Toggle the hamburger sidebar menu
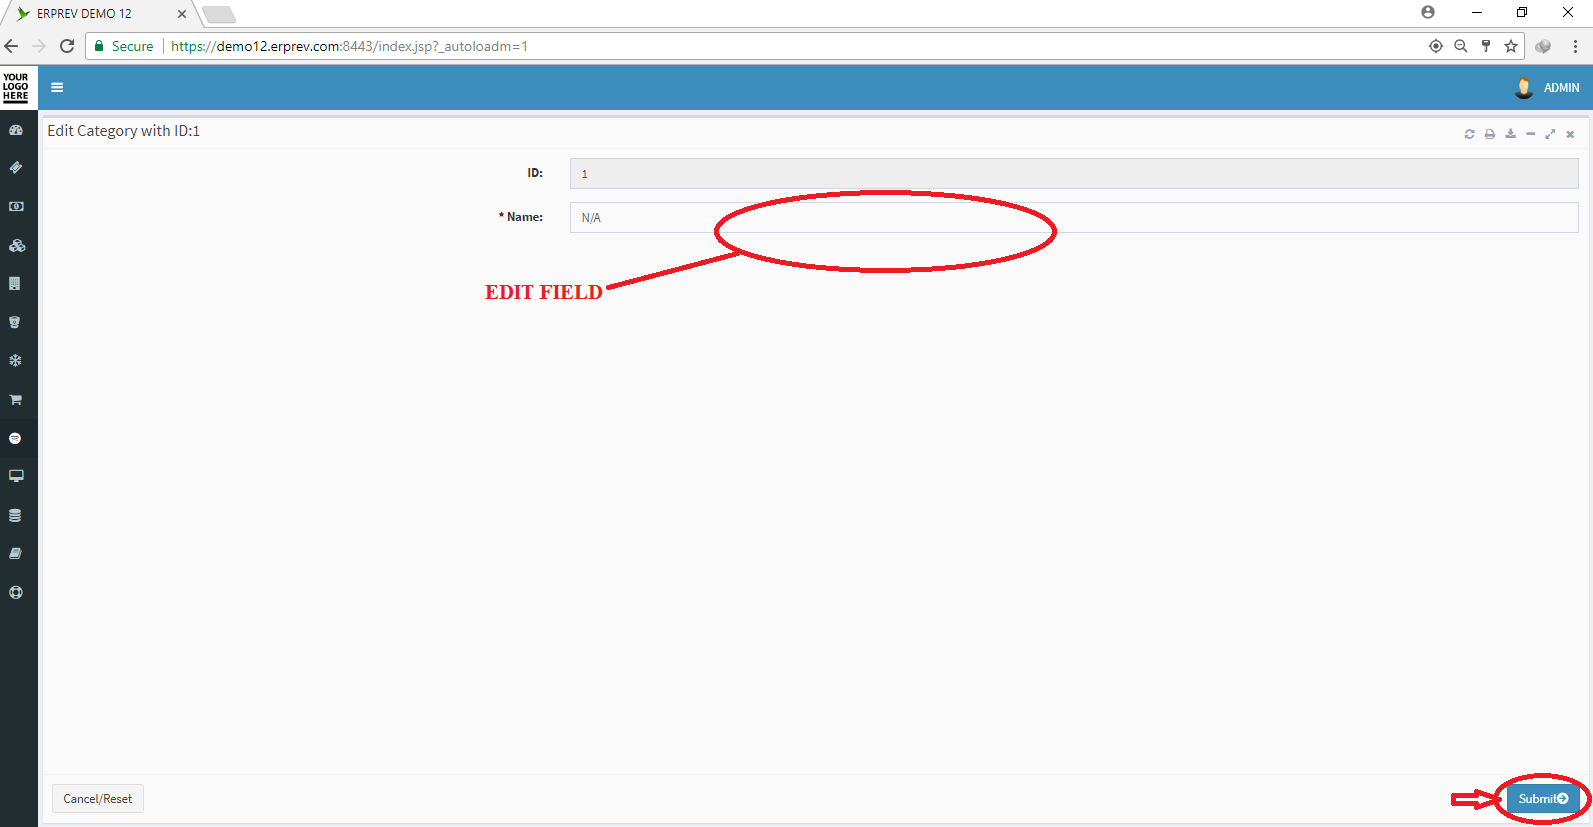1593x827 pixels. point(57,88)
